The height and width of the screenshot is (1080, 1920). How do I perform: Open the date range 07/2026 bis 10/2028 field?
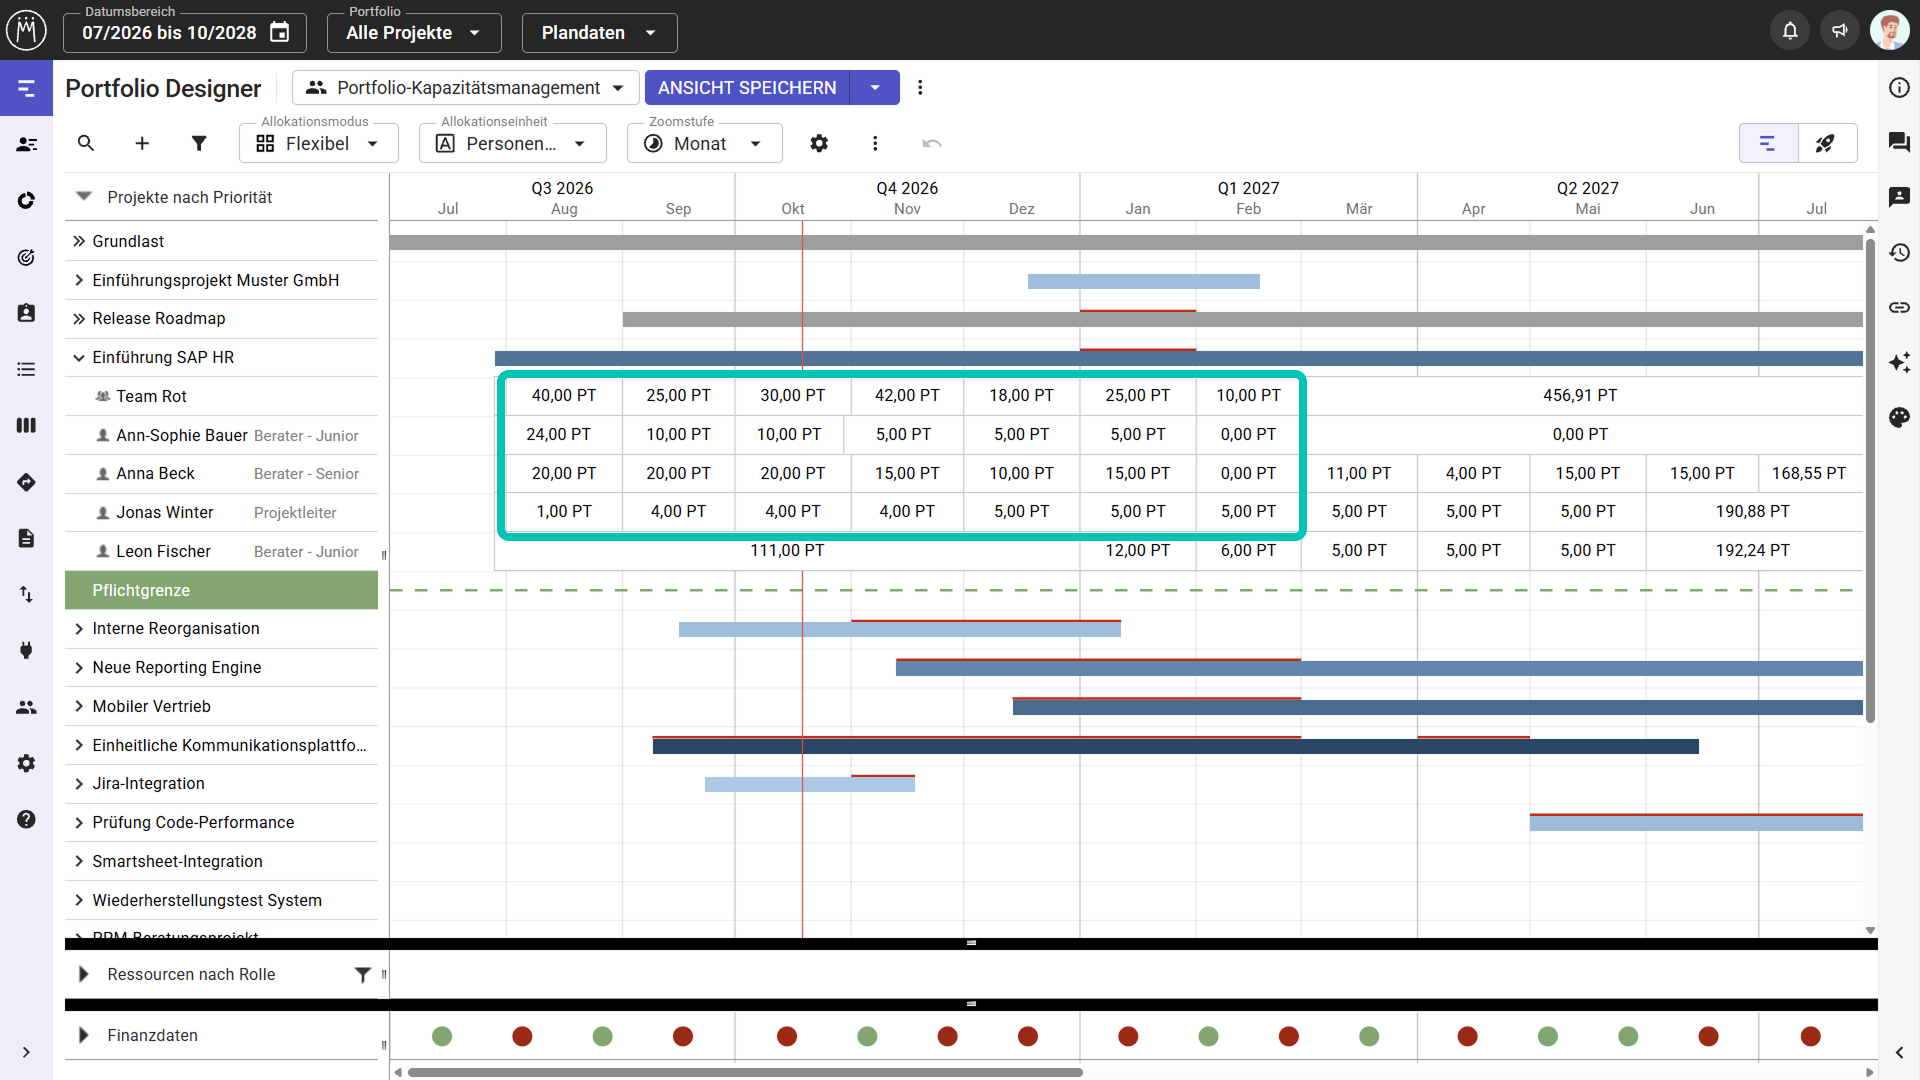[185, 33]
